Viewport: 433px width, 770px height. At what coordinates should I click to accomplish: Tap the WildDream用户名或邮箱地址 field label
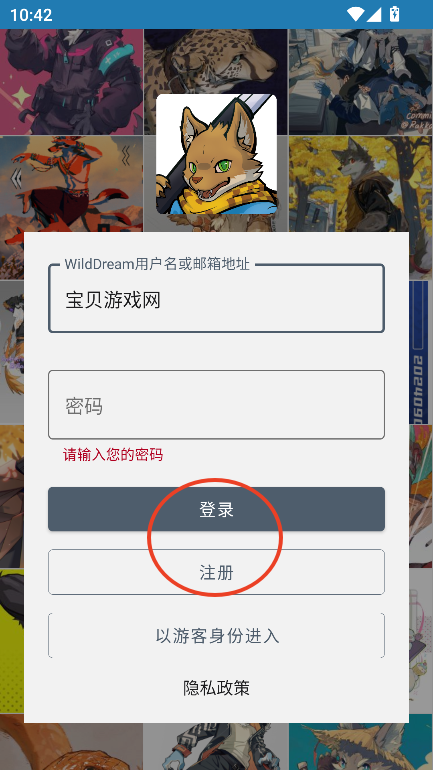coord(157,264)
